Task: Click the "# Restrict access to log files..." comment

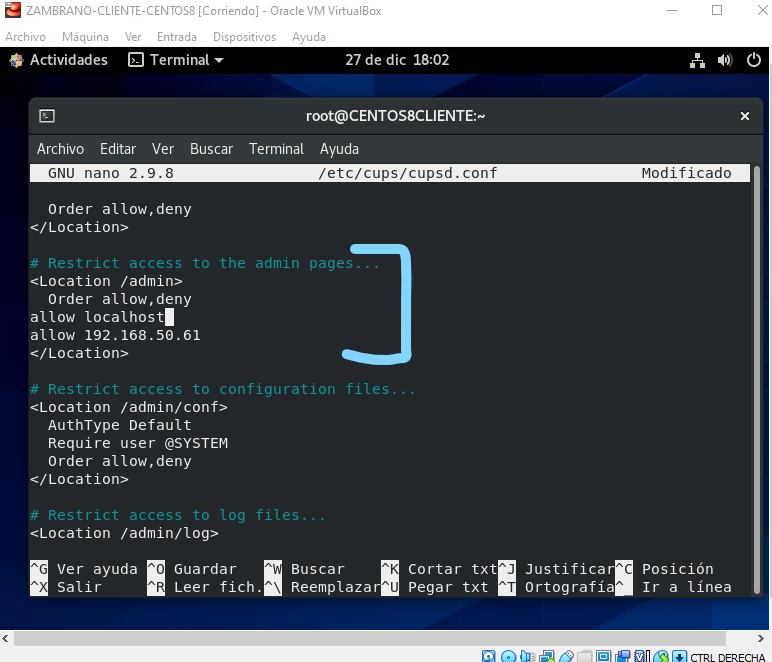Action: 178,515
